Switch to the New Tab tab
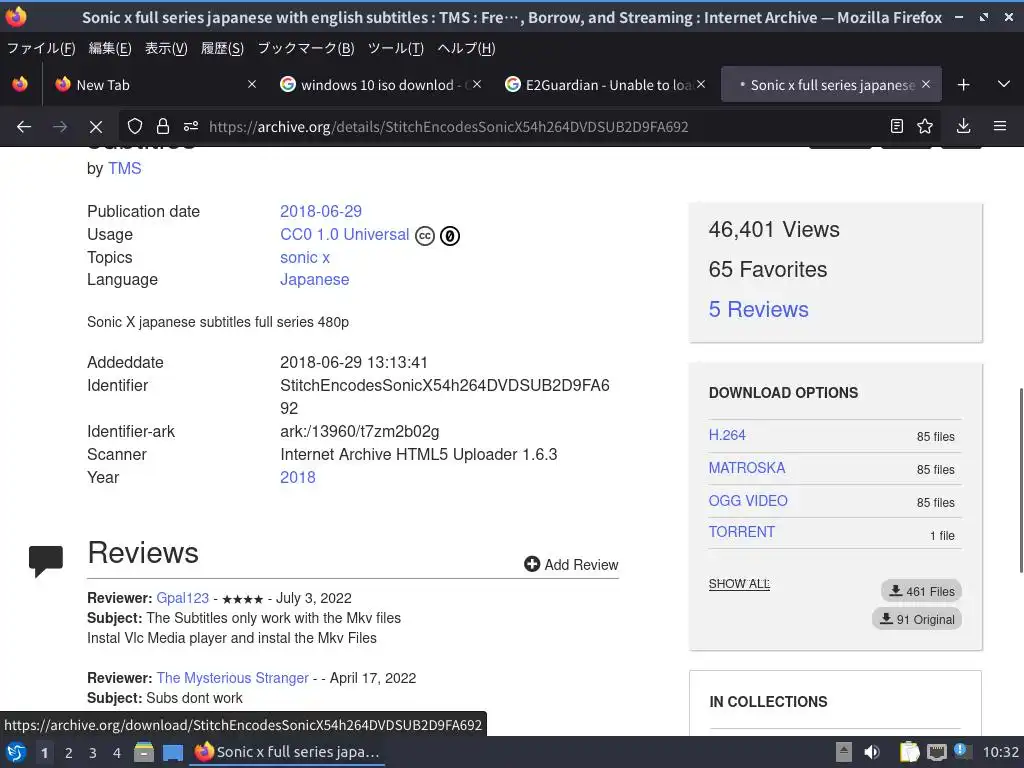The image size is (1024, 768). click(x=155, y=84)
